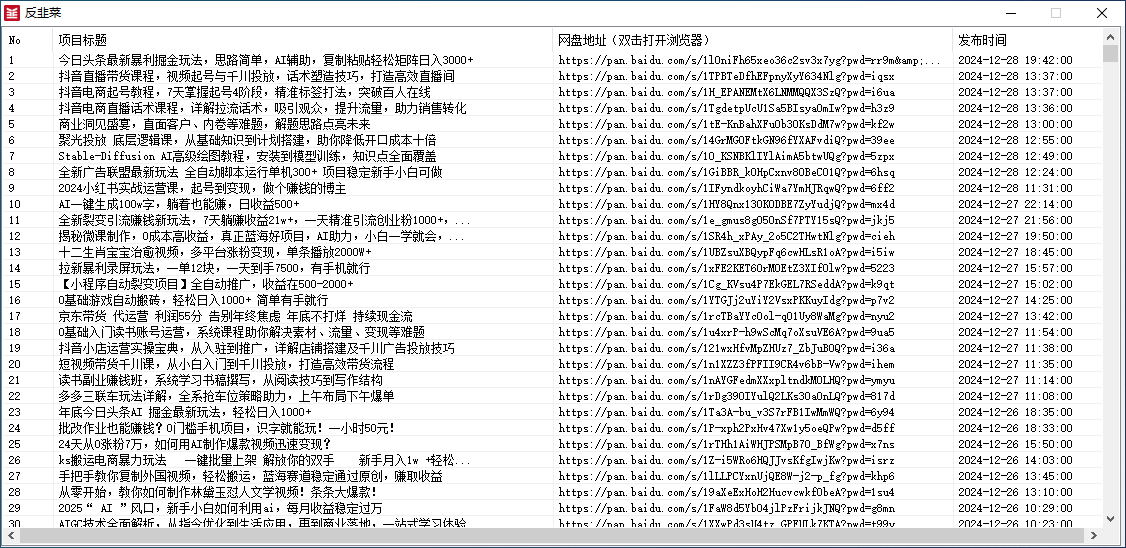Screen dimensions: 1126x548
Task: Click Baidu link ending pwd=6hsq
Action: pyautogui.click(x=727, y=172)
